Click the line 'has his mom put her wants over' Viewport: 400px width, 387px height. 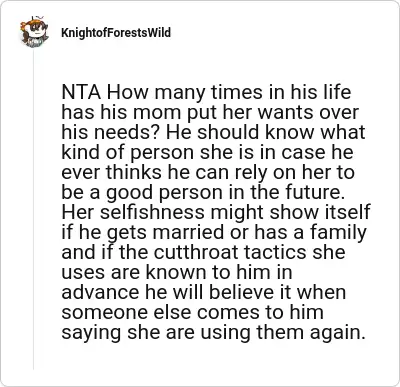point(210,112)
